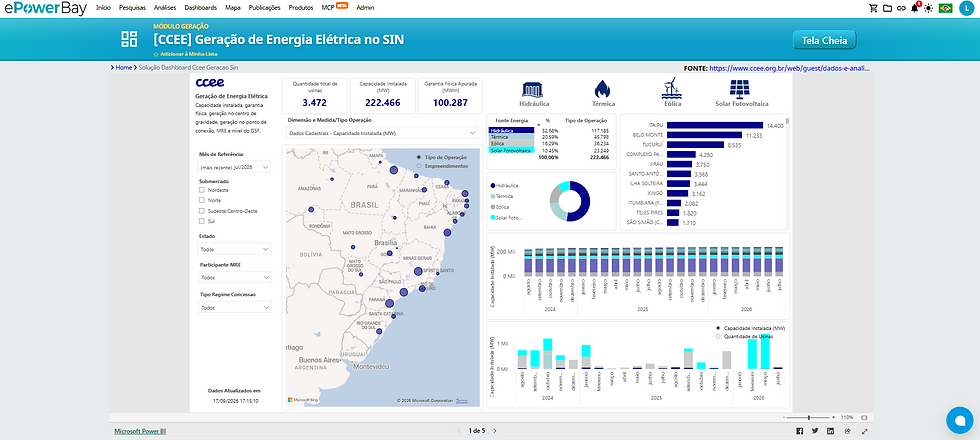Open the shopping cart icon
The image size is (980, 440).
click(874, 8)
